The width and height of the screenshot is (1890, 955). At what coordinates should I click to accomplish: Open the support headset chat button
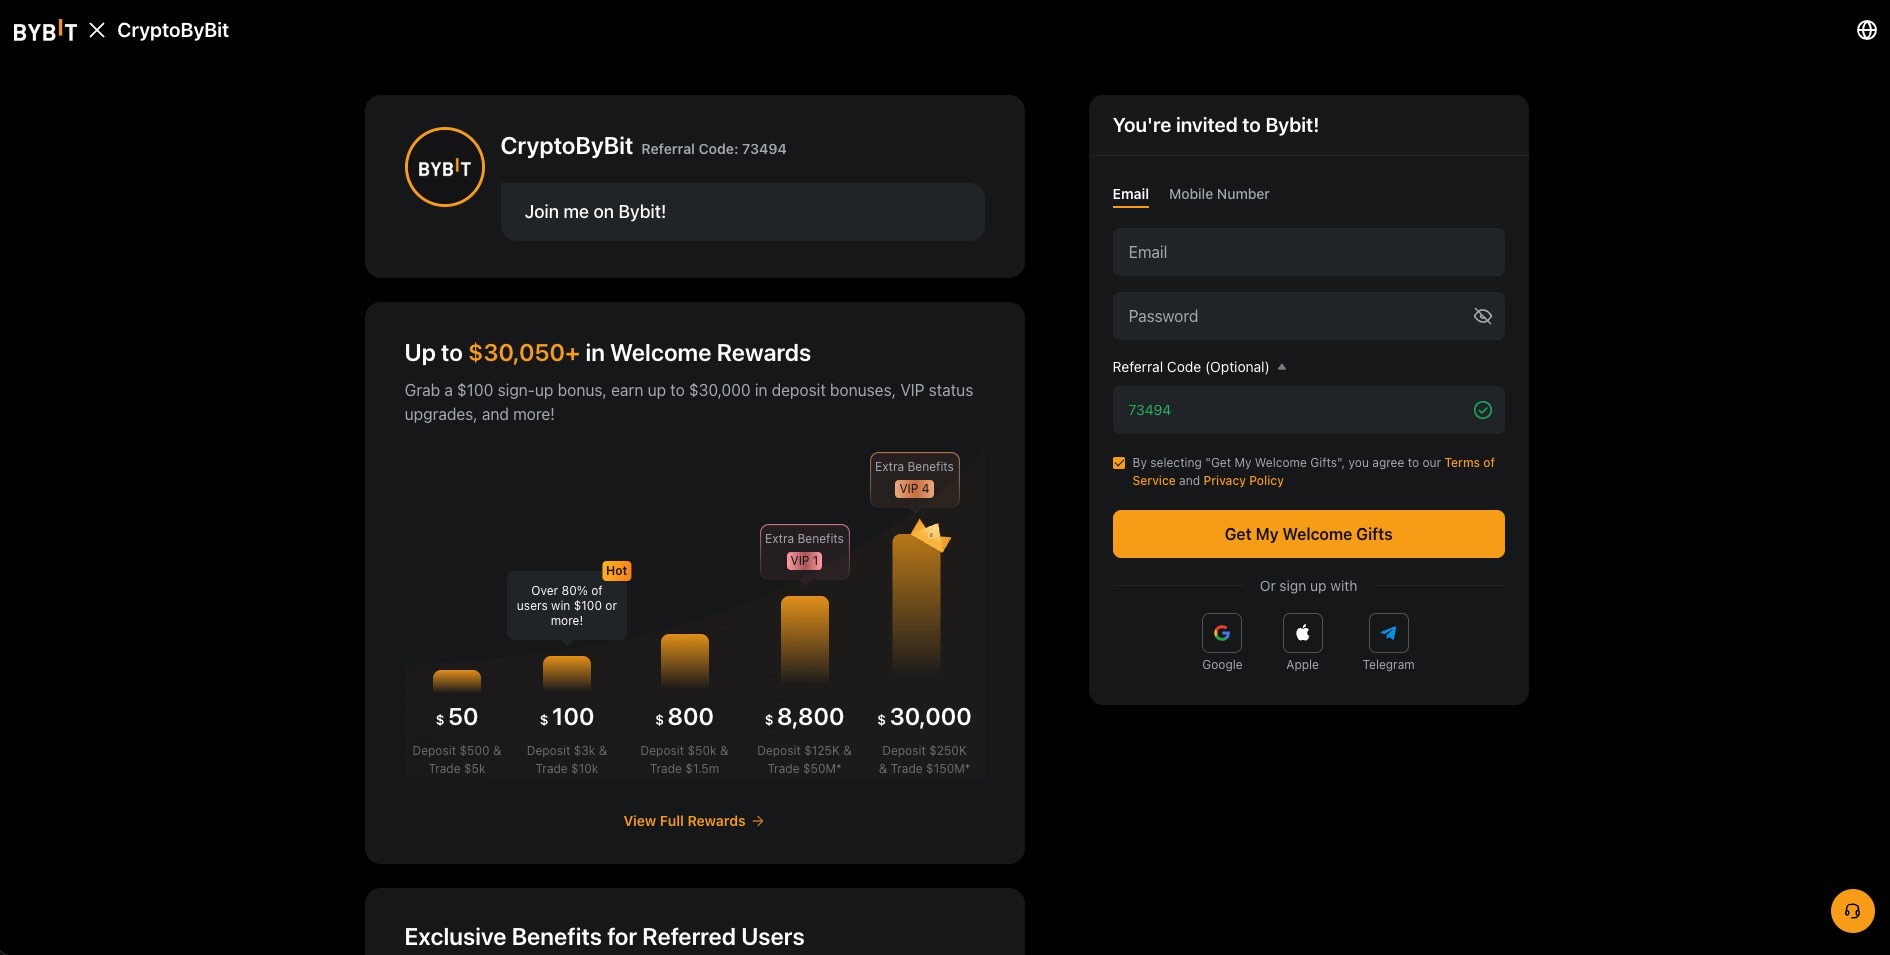1852,911
